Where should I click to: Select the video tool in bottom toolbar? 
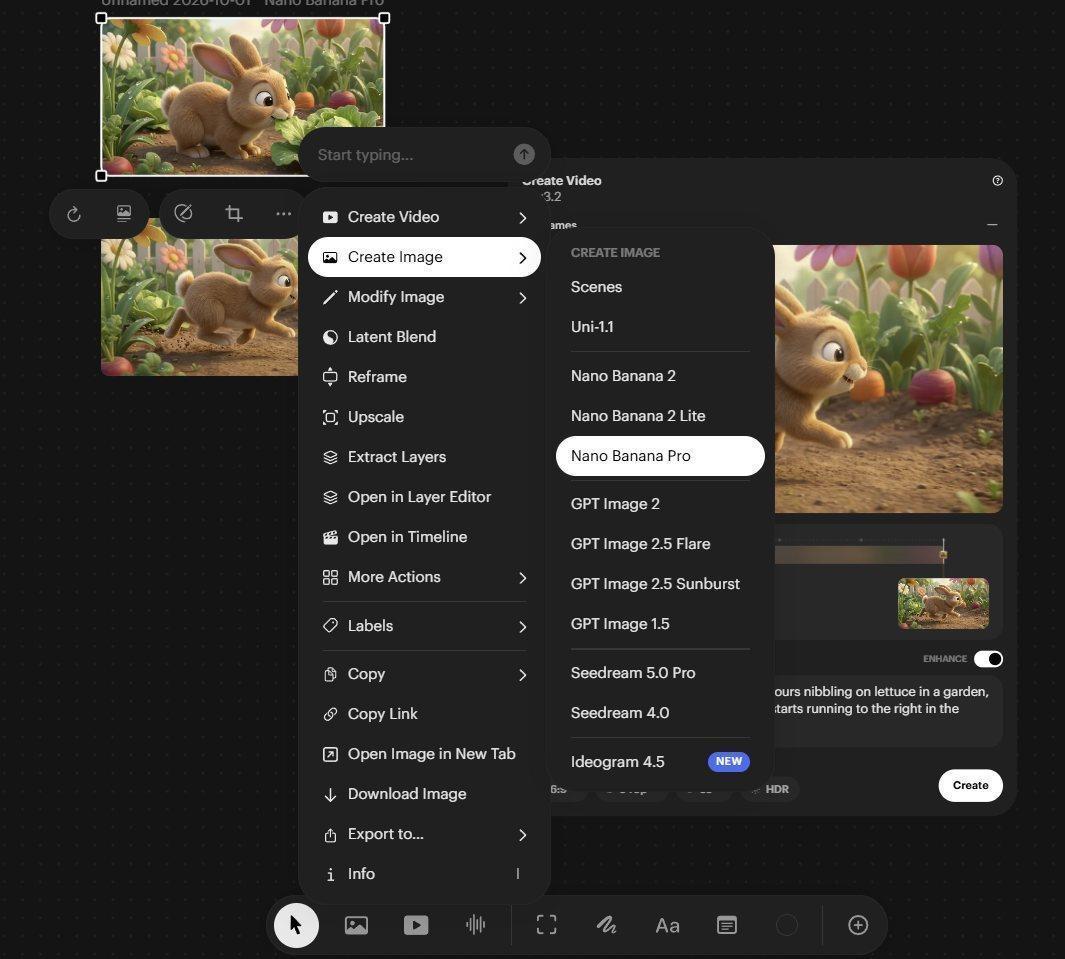point(416,925)
